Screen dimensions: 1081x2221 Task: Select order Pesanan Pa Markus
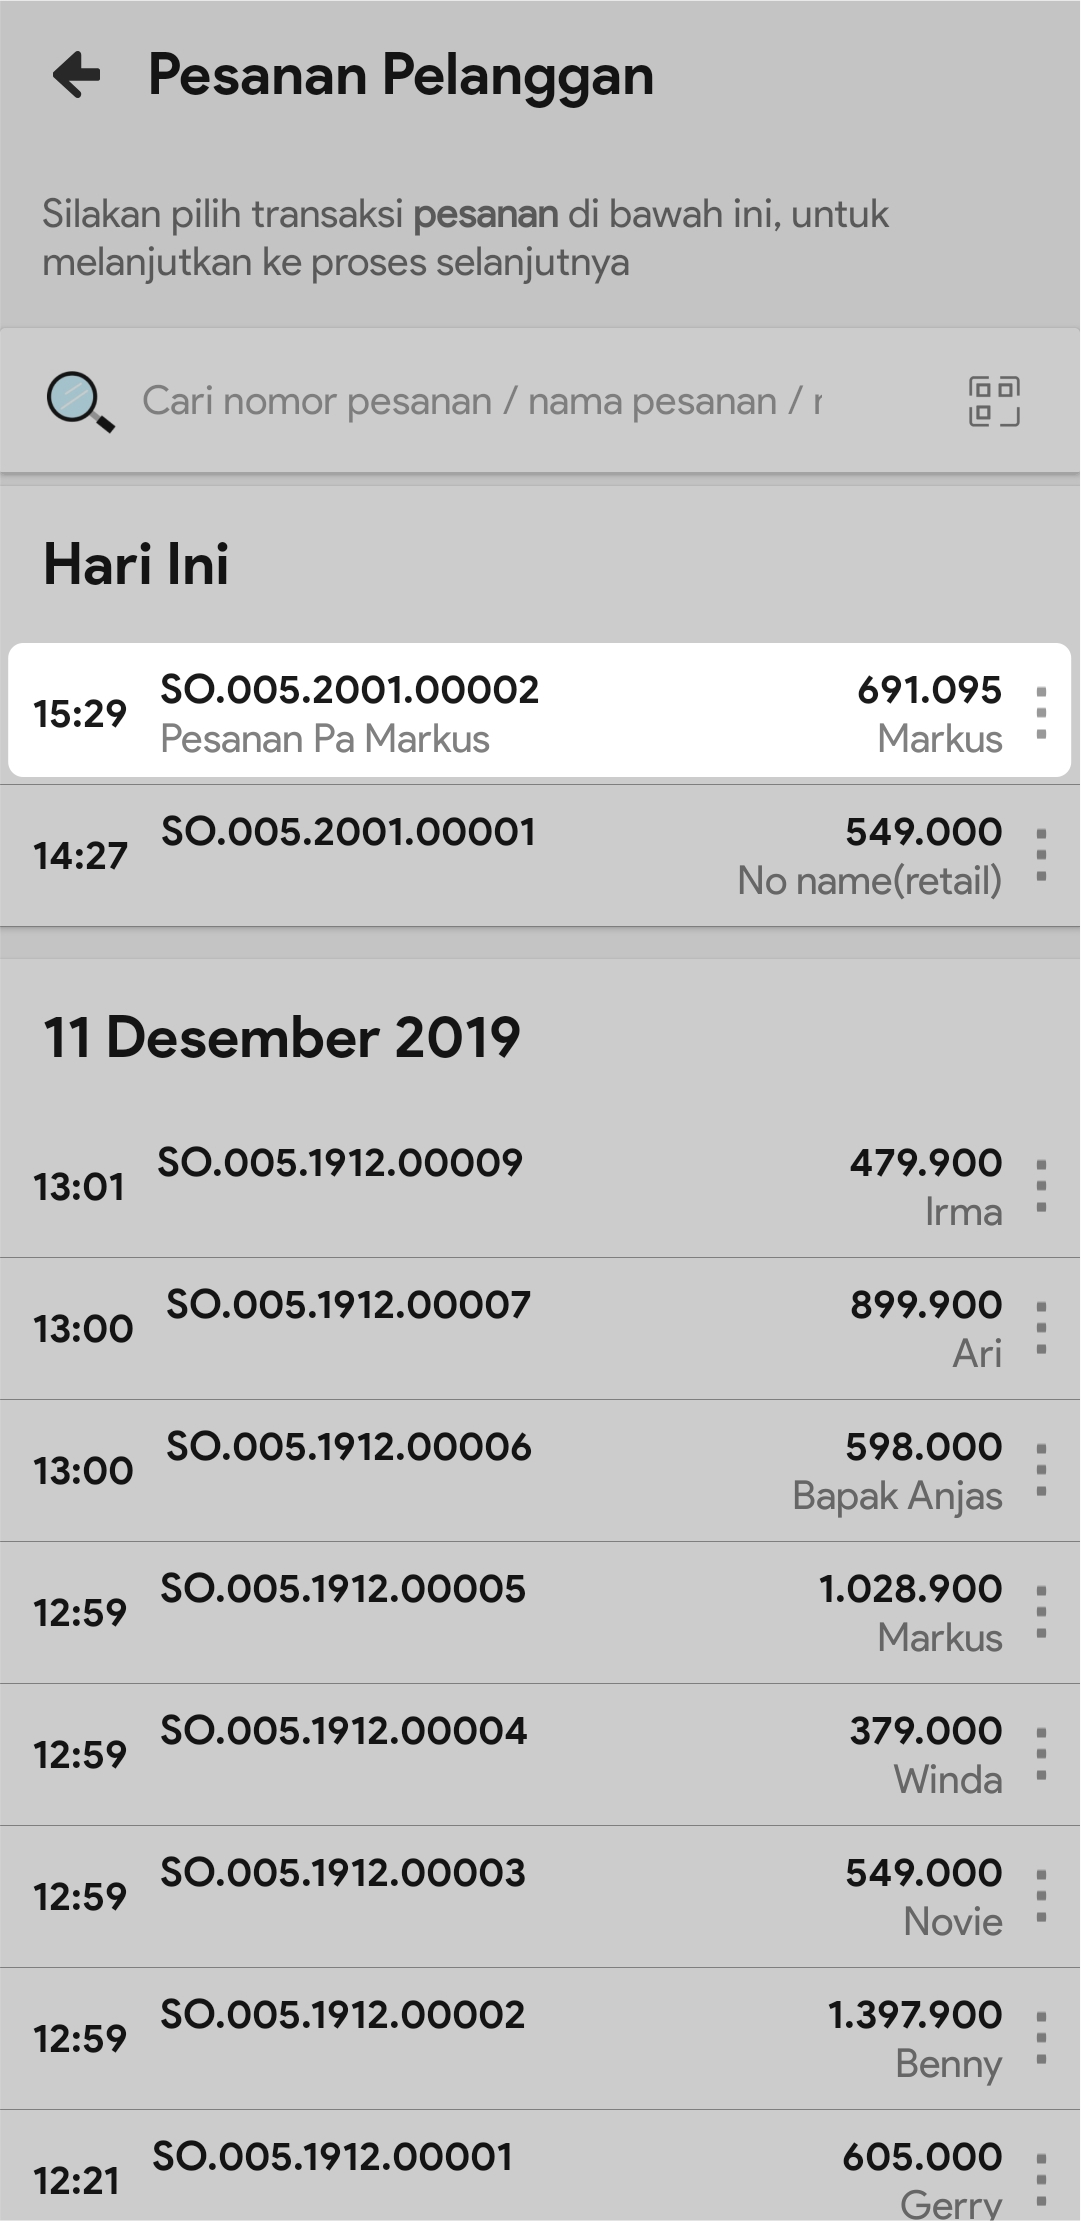point(500,712)
